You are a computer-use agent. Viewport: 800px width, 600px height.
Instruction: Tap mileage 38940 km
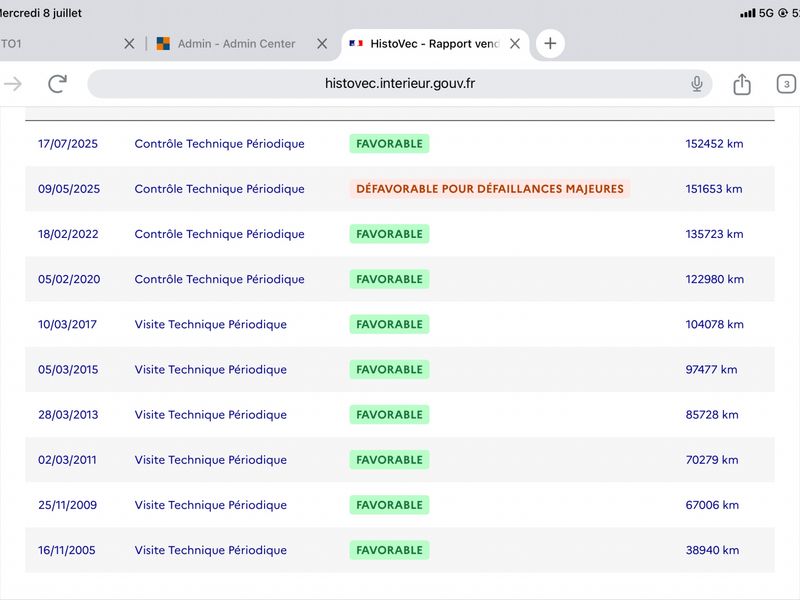(x=712, y=550)
